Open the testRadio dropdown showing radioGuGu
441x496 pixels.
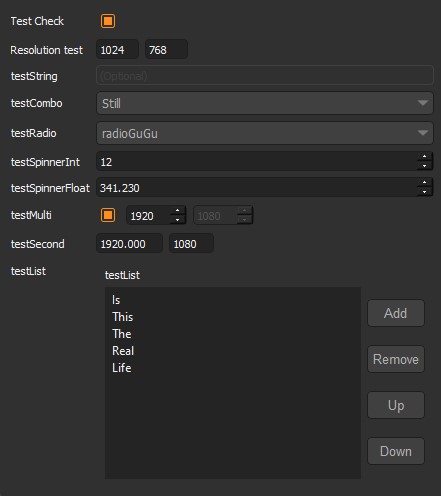[x=265, y=133]
